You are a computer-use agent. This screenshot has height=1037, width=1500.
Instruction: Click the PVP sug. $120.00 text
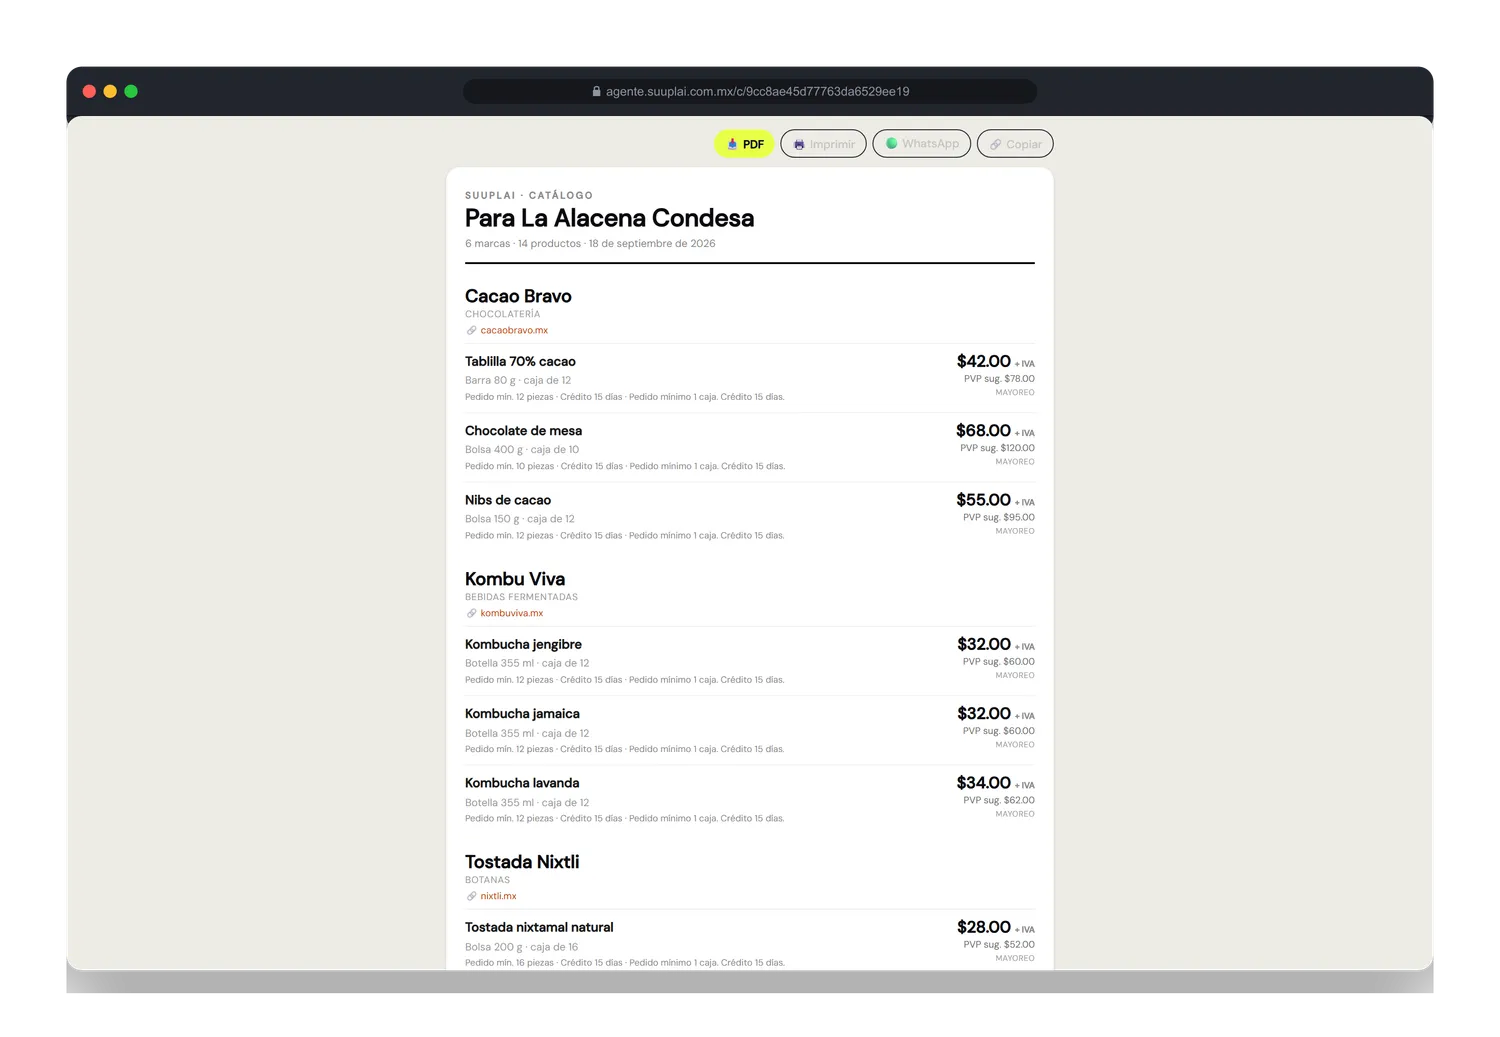click(997, 448)
